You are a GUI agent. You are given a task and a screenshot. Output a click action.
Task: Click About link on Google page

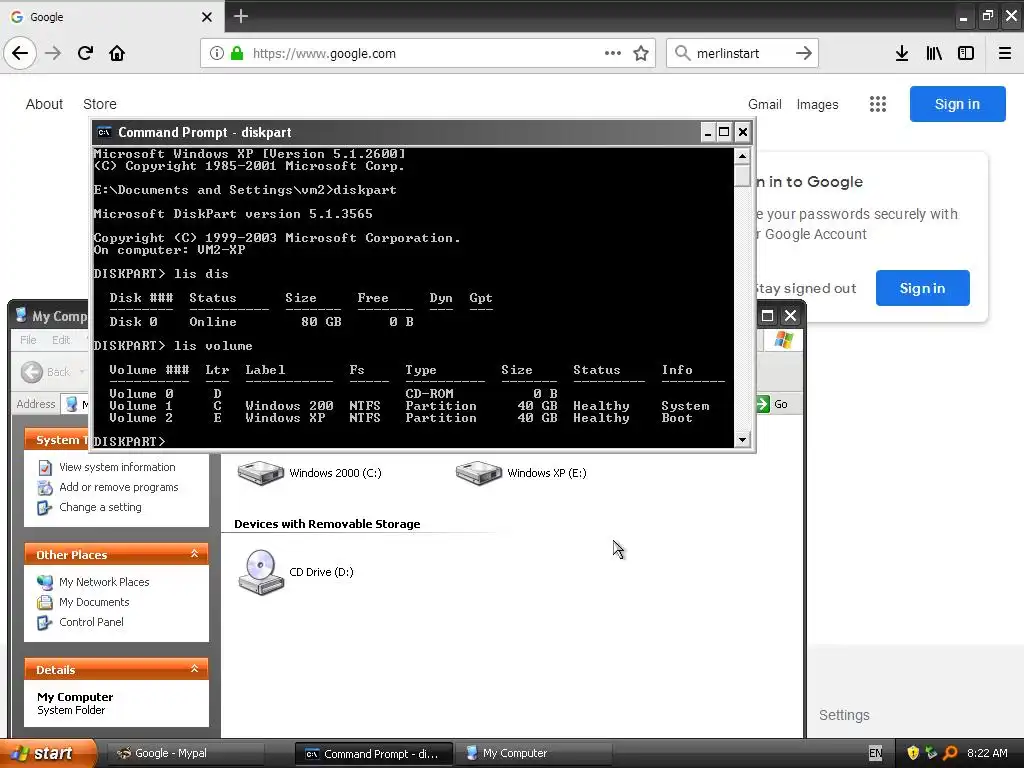tap(44, 104)
